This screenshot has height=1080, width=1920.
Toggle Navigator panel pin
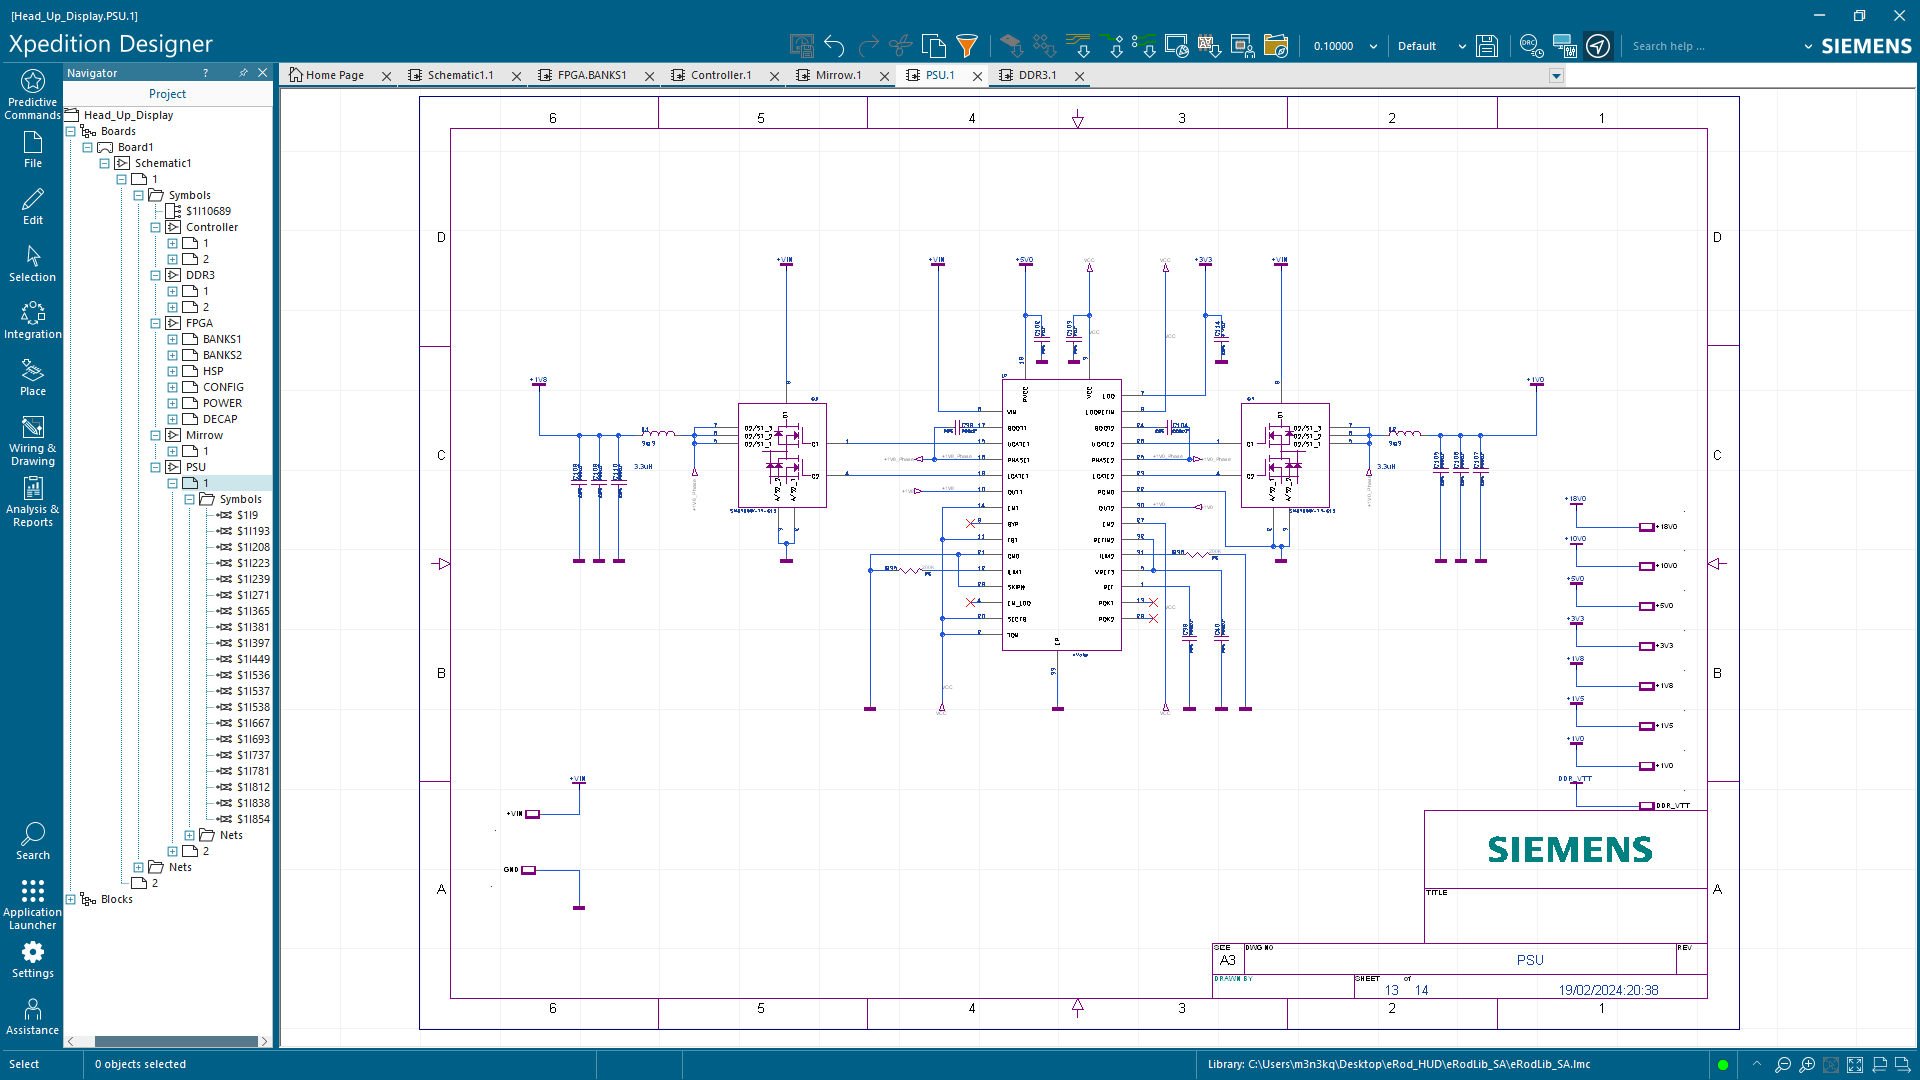243,73
